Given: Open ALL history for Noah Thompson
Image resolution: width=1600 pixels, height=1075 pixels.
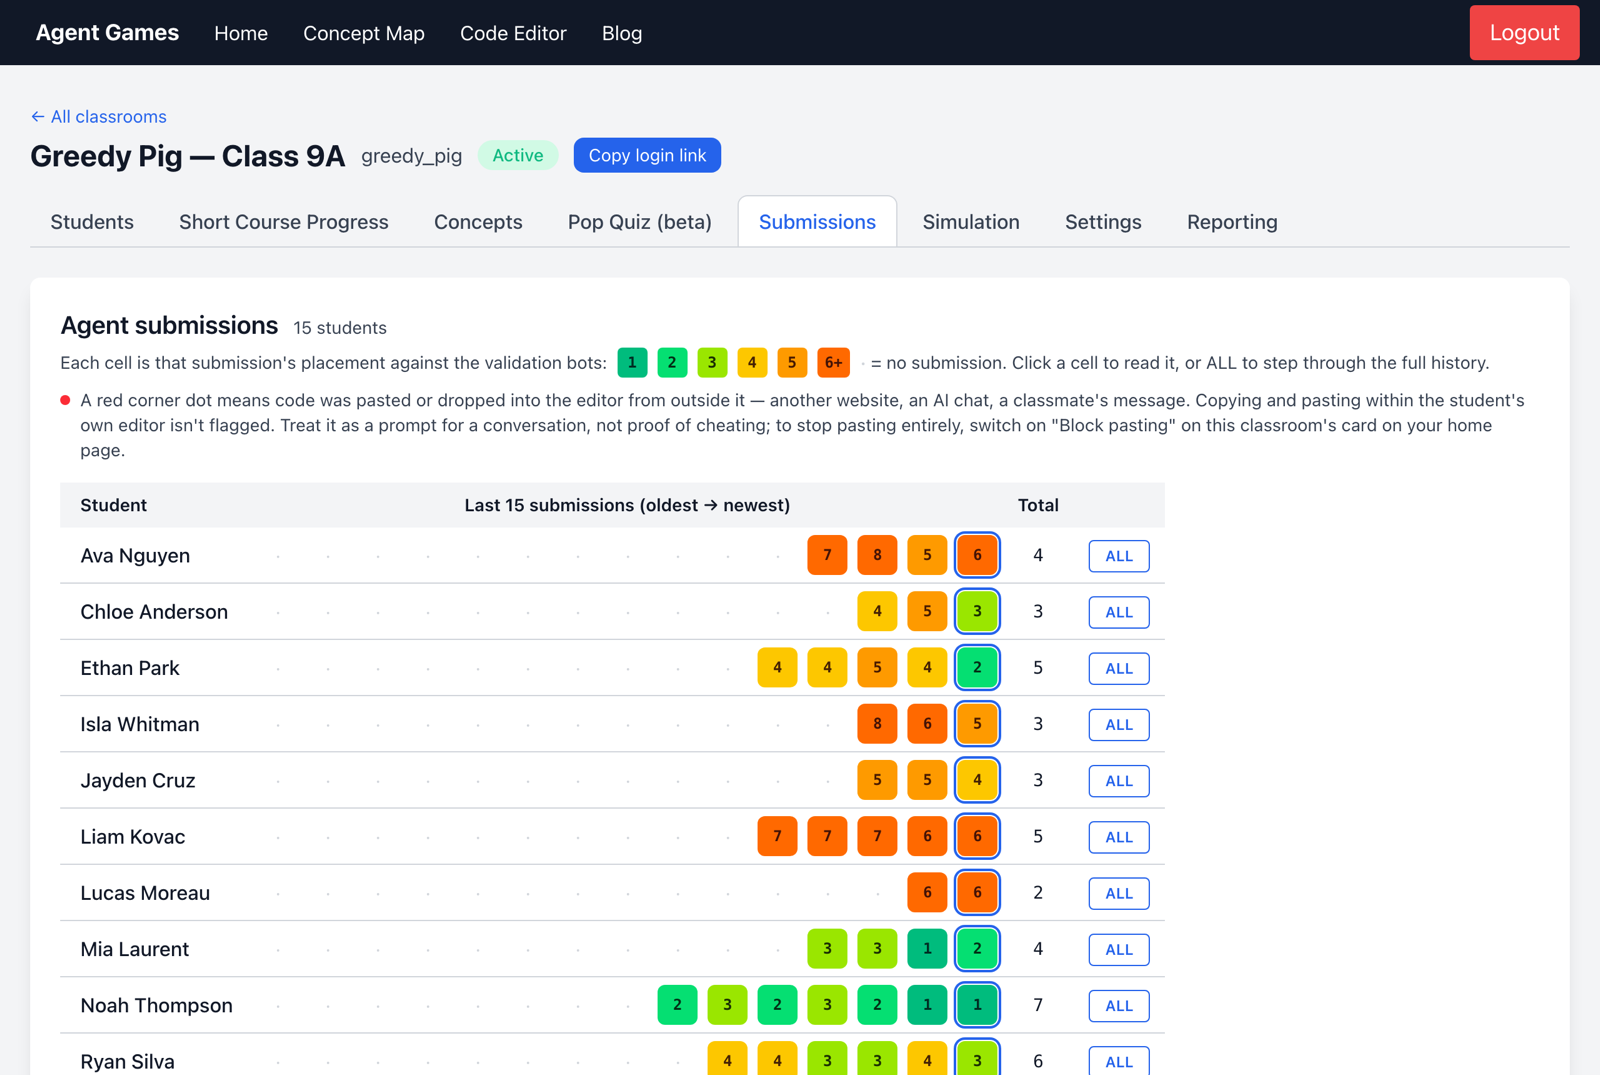Looking at the screenshot, I should [x=1119, y=1006].
